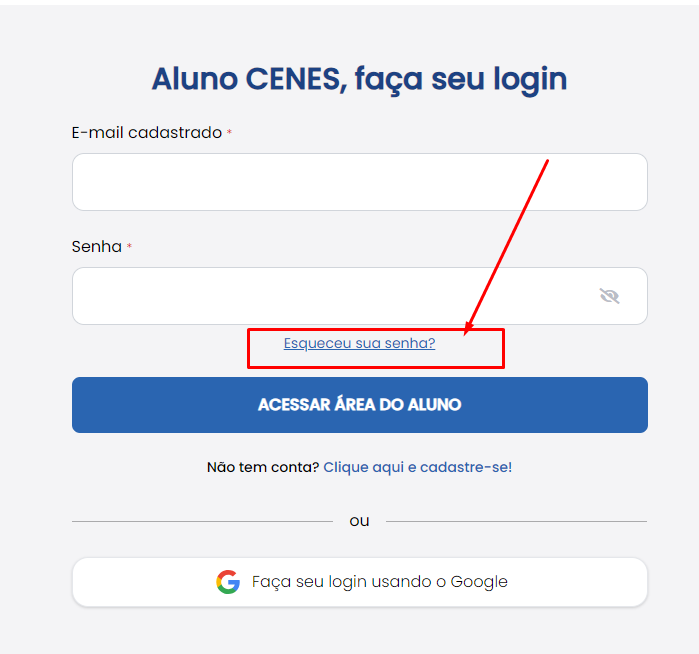
Task: Click the Senha field label
Action: coord(97,247)
